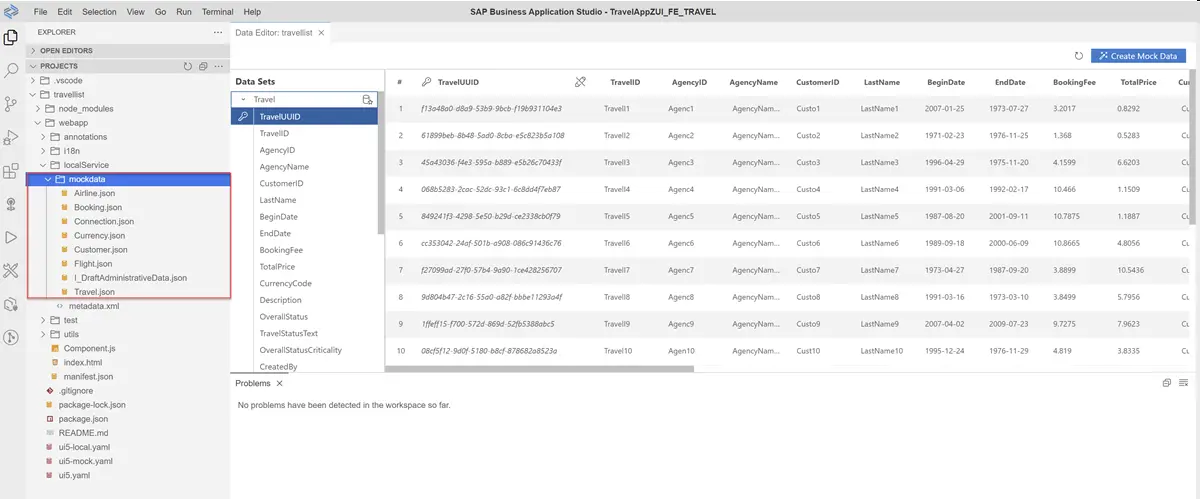
Task: Open the Git graph icon in activity bar
Action: pos(12,337)
